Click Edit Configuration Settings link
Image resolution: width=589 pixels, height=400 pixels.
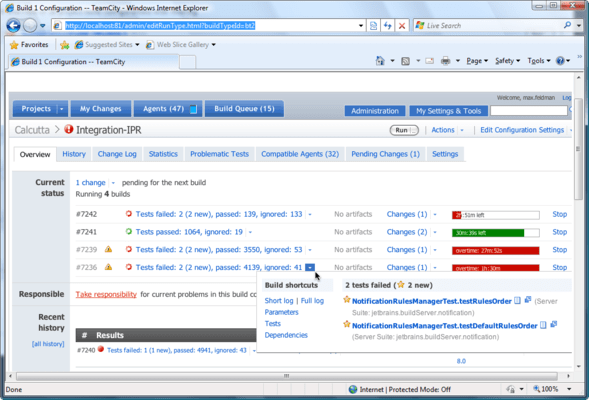click(522, 130)
